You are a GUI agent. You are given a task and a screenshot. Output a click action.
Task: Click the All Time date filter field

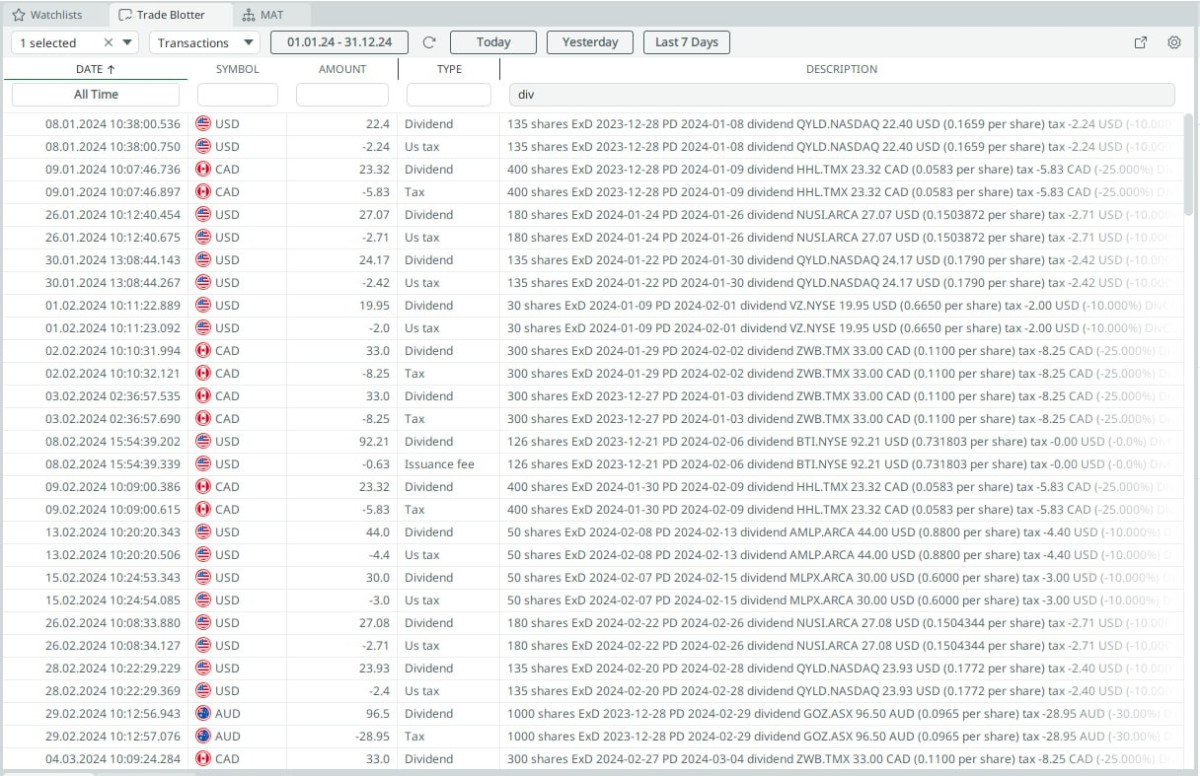(96, 94)
